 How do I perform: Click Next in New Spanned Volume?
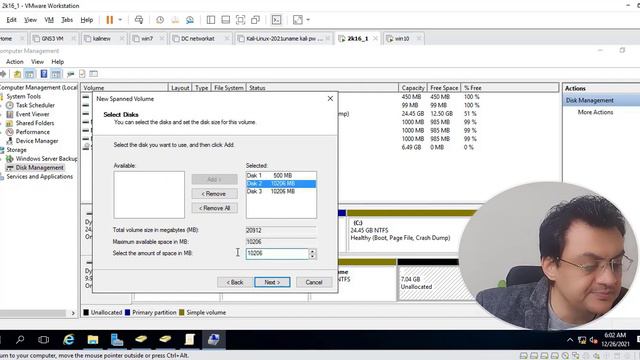pyautogui.click(x=272, y=282)
